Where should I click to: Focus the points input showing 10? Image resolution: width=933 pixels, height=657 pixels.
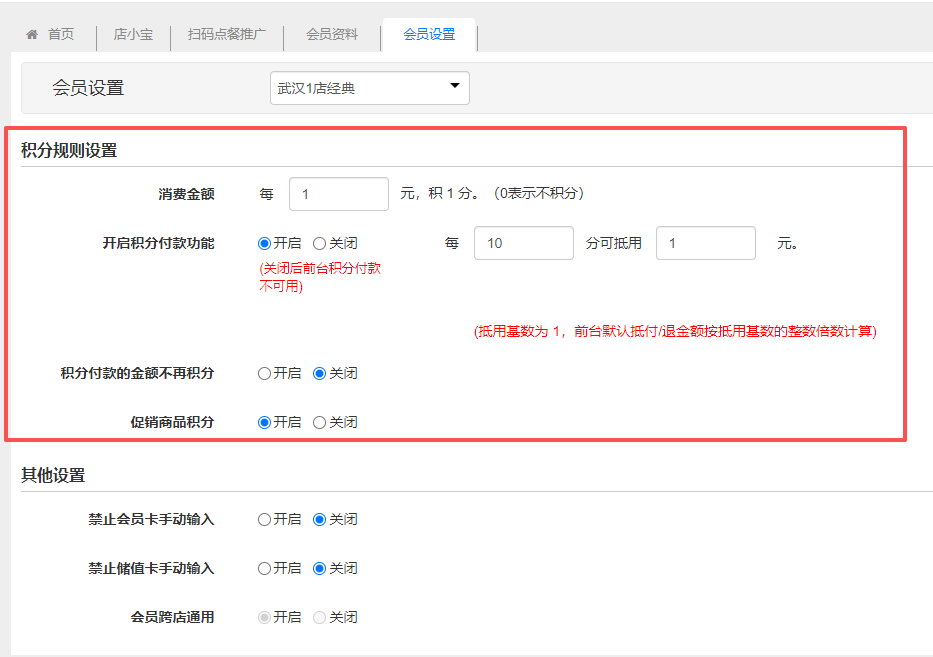pos(523,243)
